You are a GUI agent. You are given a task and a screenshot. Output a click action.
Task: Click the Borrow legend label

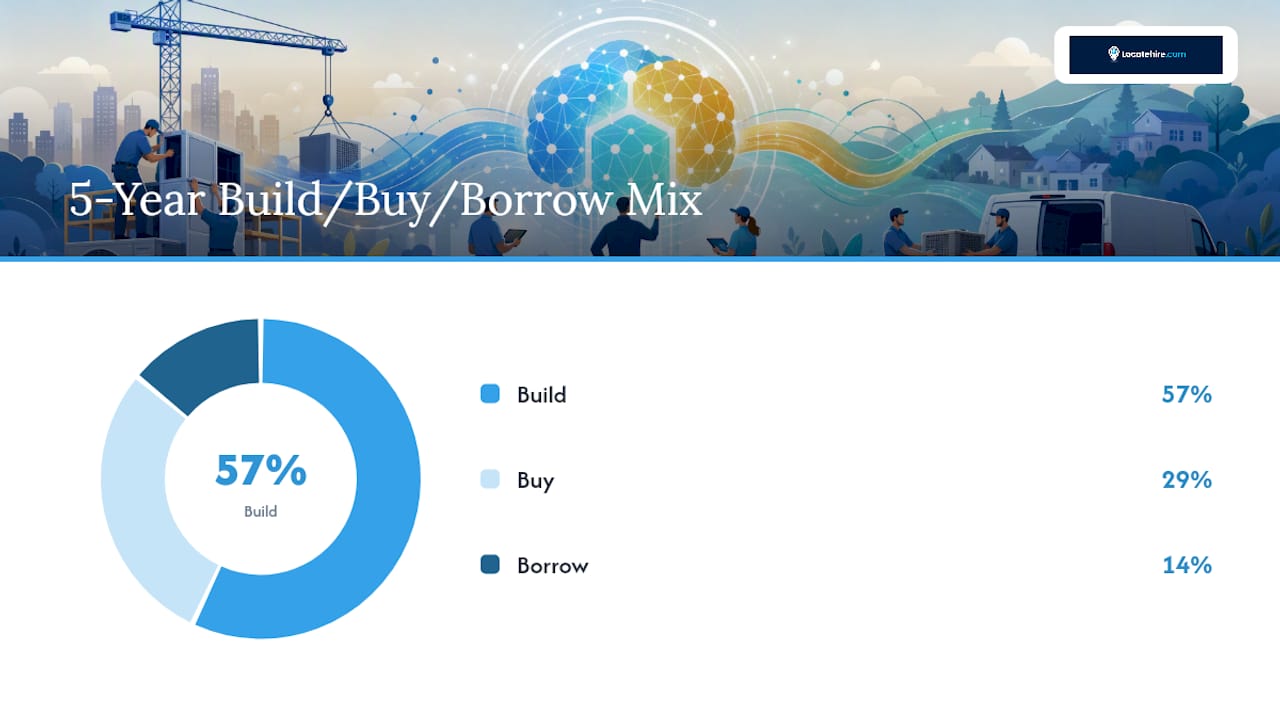coord(553,565)
